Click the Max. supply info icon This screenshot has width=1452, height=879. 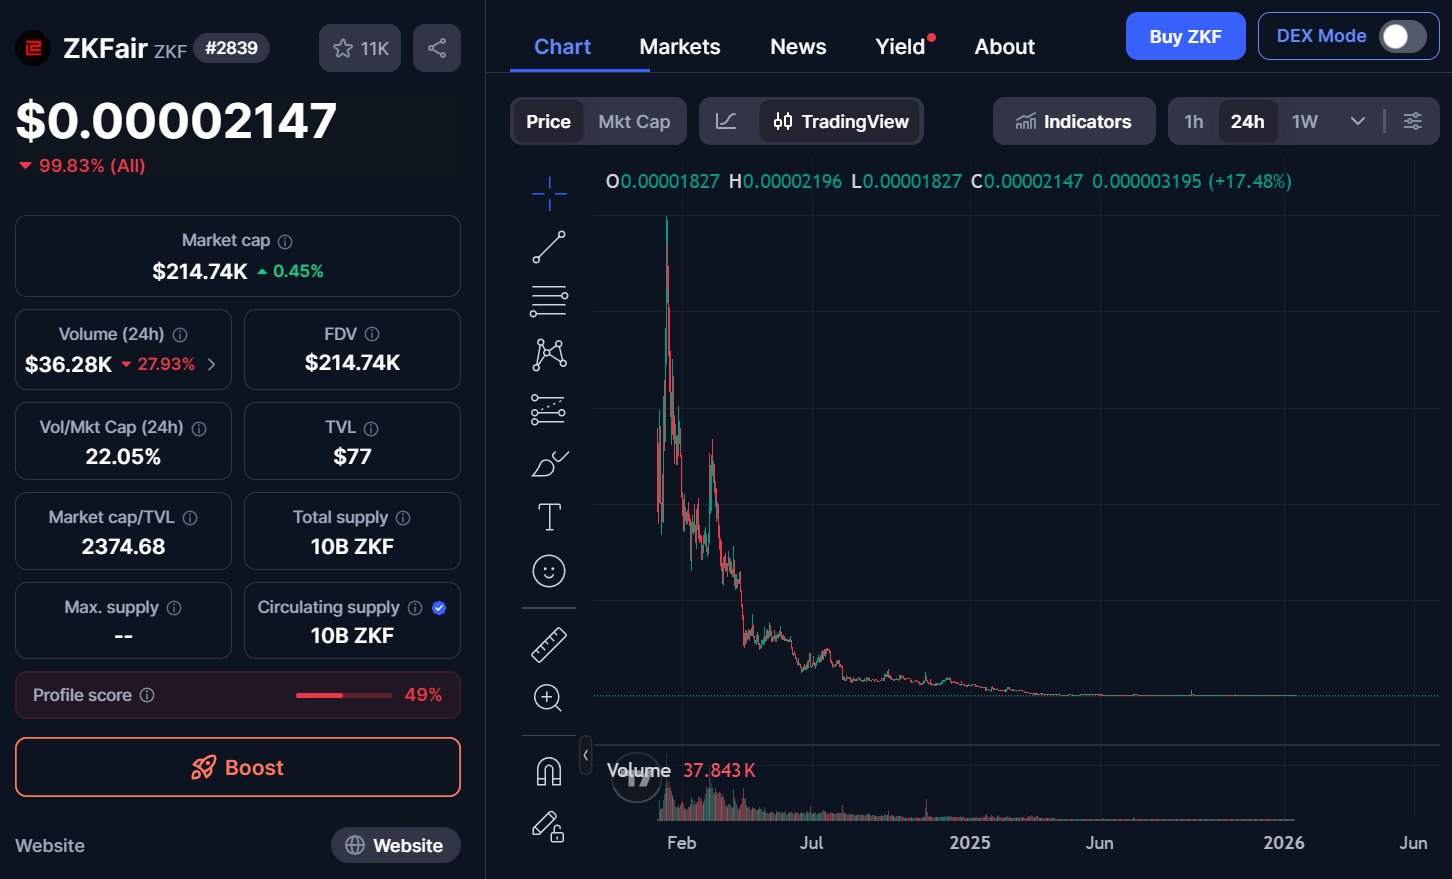point(174,608)
